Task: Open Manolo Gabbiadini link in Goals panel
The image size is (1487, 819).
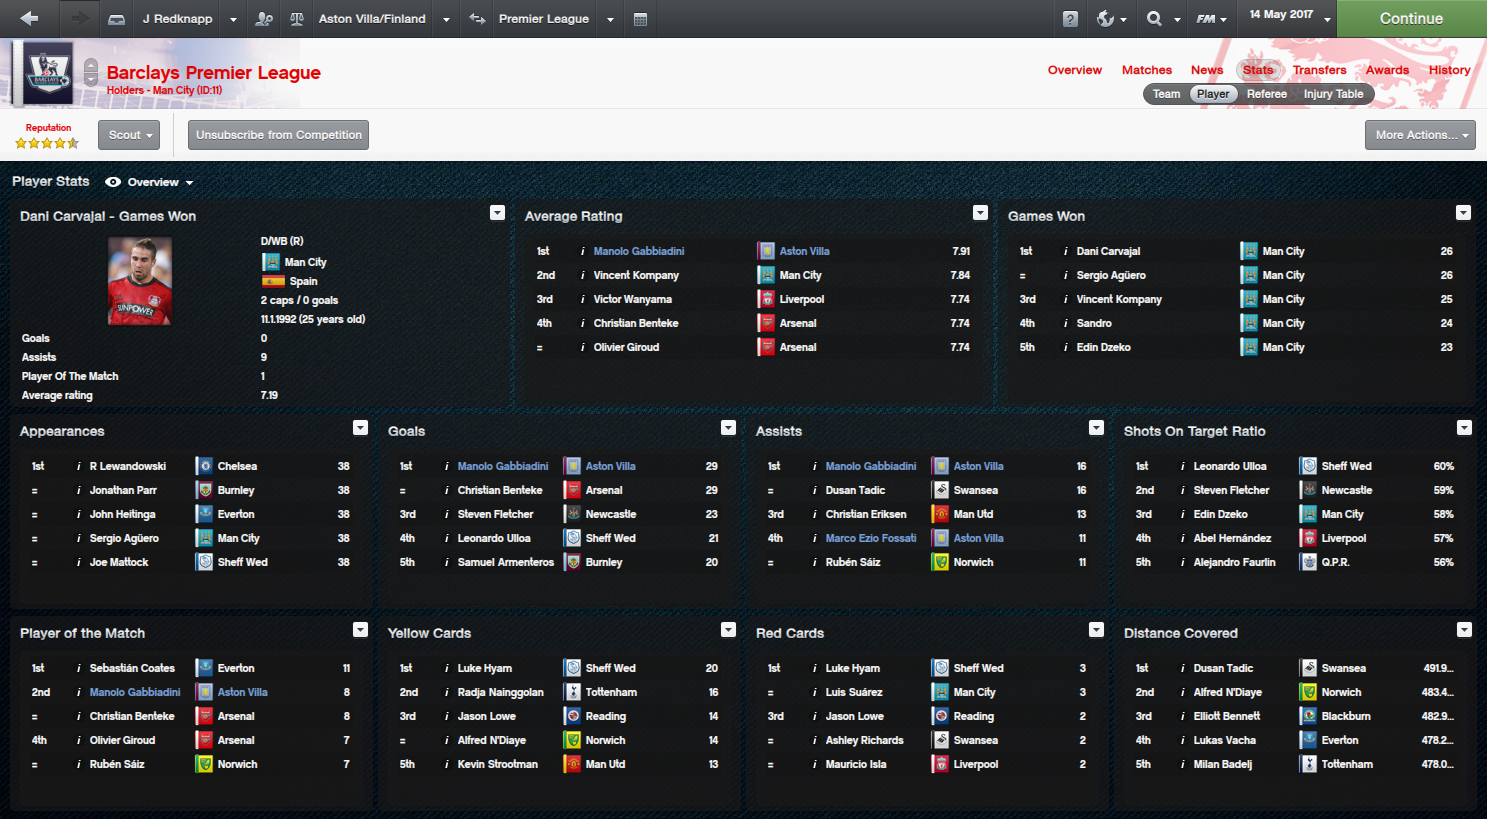Action: [x=503, y=466]
